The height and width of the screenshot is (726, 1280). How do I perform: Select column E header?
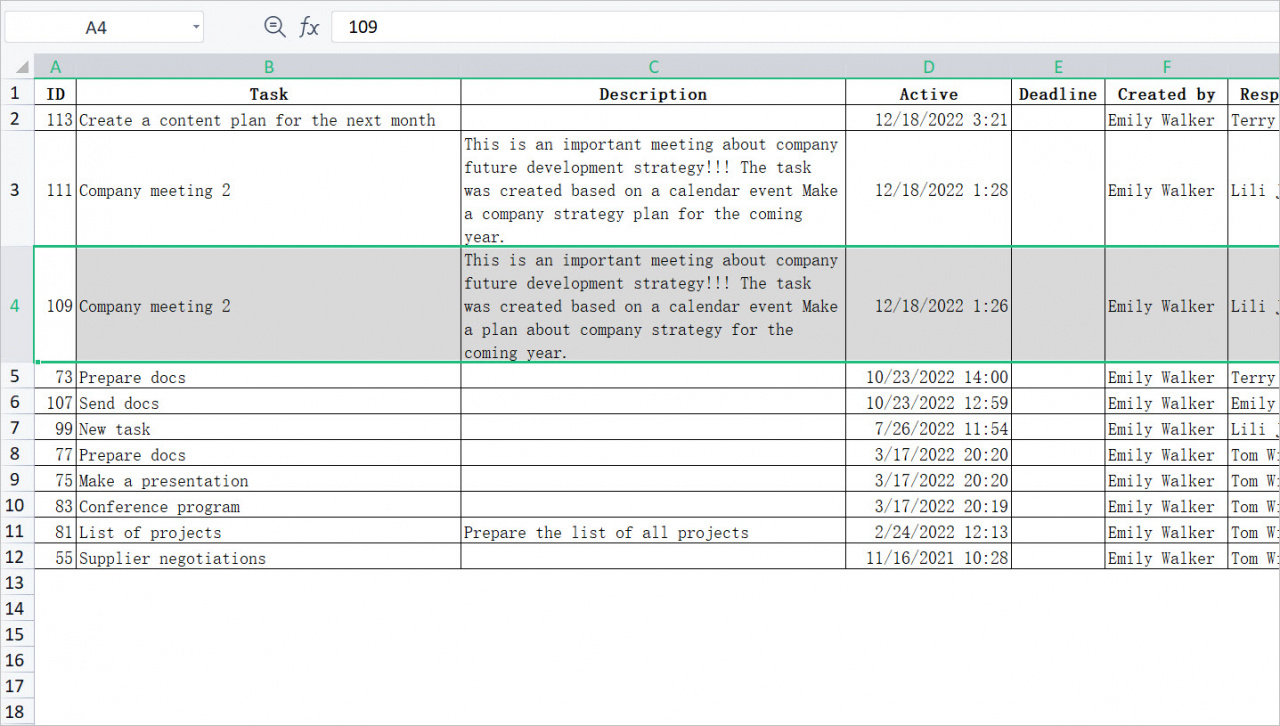point(1058,67)
